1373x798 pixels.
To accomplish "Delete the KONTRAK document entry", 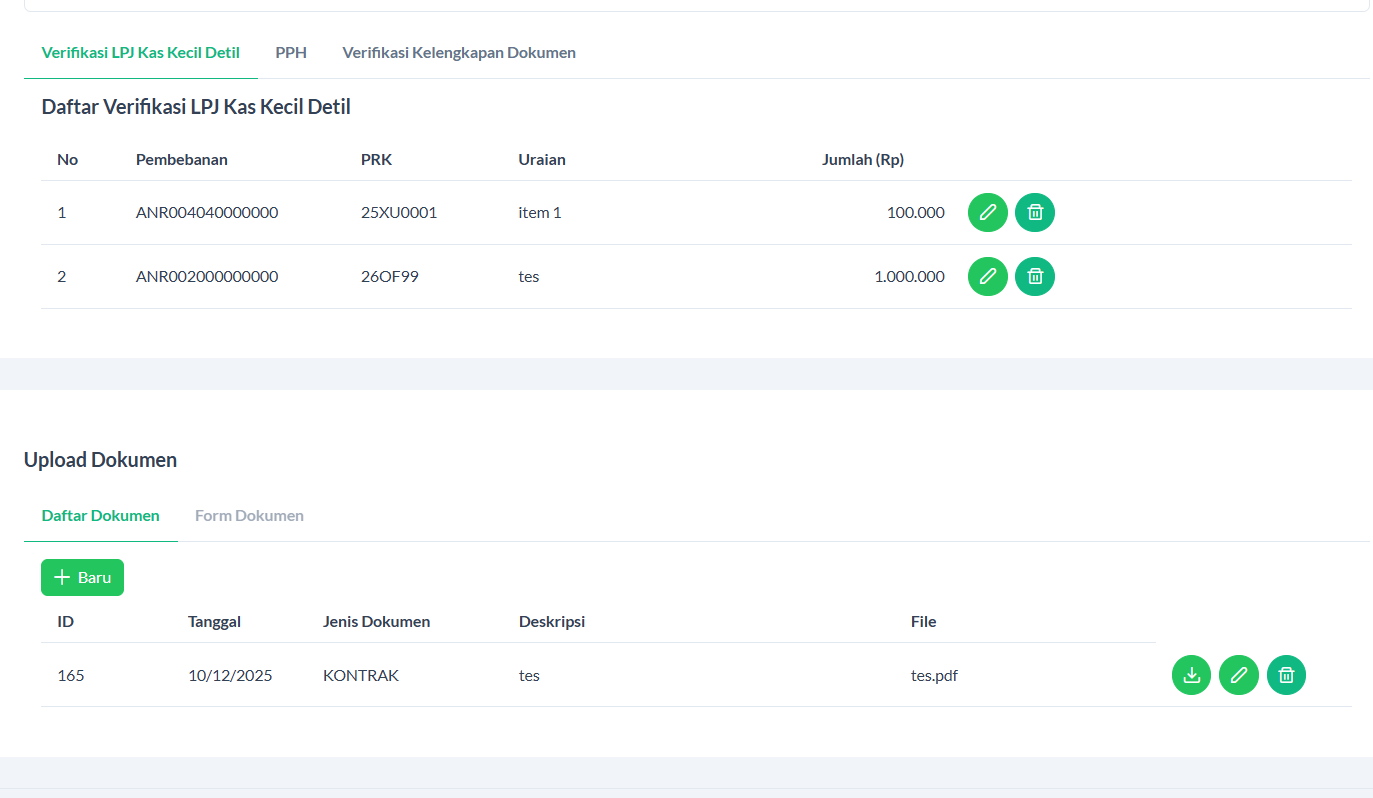I will (1286, 675).
